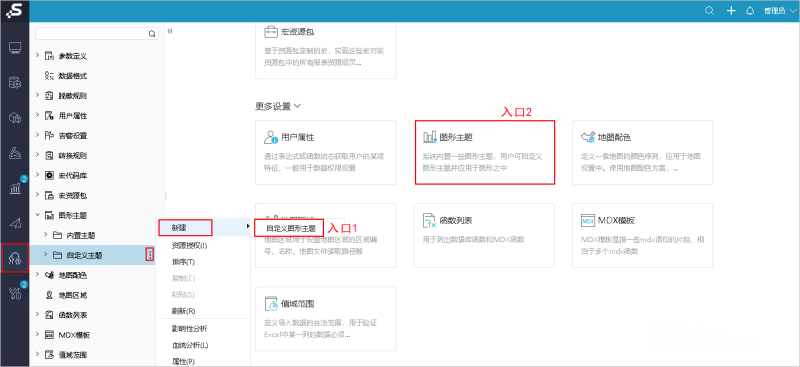Screen dimensions: 800x367
Task: Click the three-dot menu beside 自定义主题
Action: (x=149, y=254)
